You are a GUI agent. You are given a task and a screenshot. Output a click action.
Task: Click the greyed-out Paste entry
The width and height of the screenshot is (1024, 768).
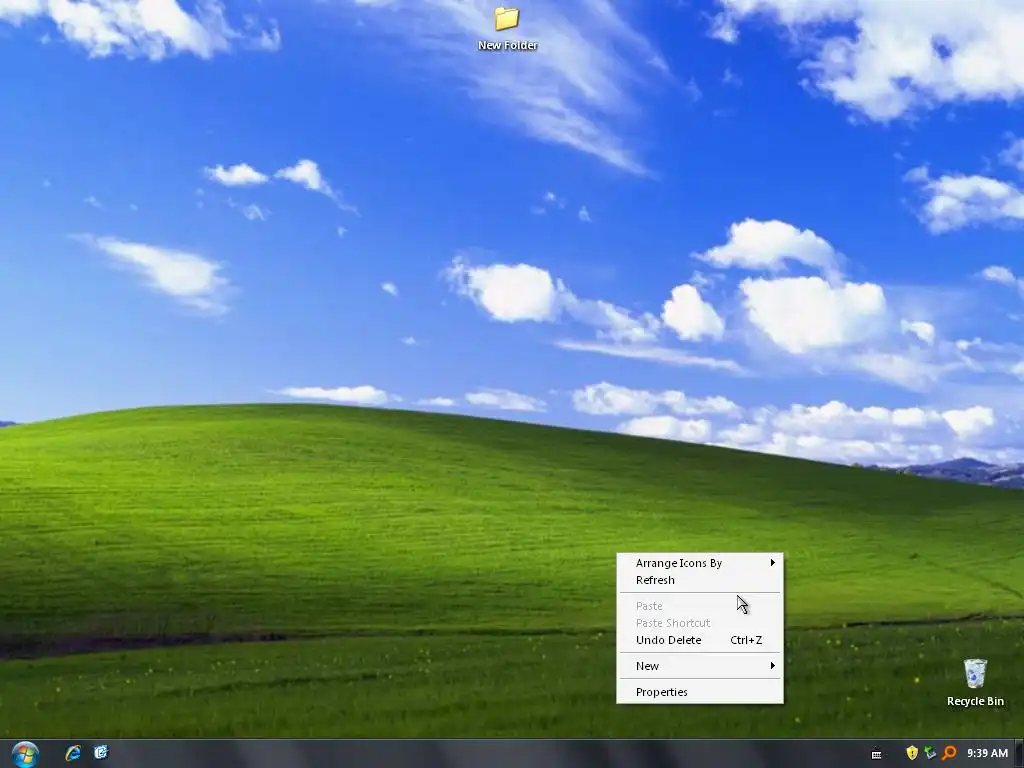pos(699,606)
